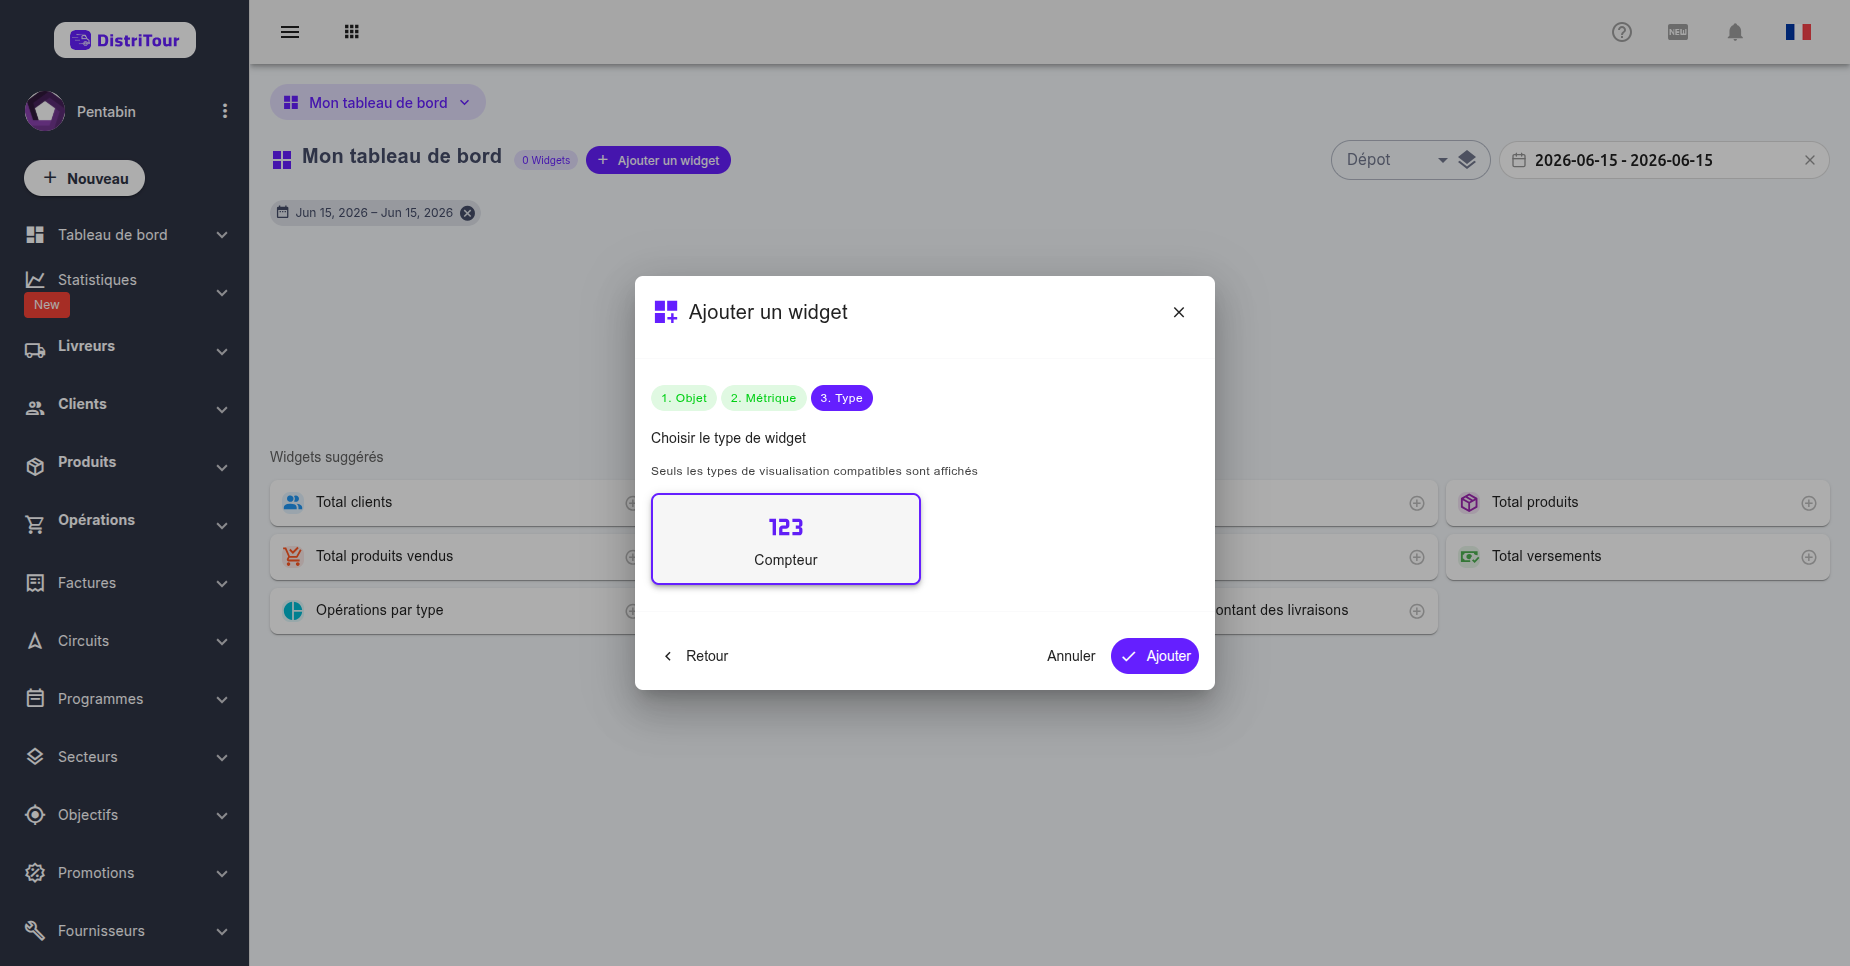Screen dimensions: 1850x966
Task: Select the Compteur widget type card
Action: click(786, 539)
